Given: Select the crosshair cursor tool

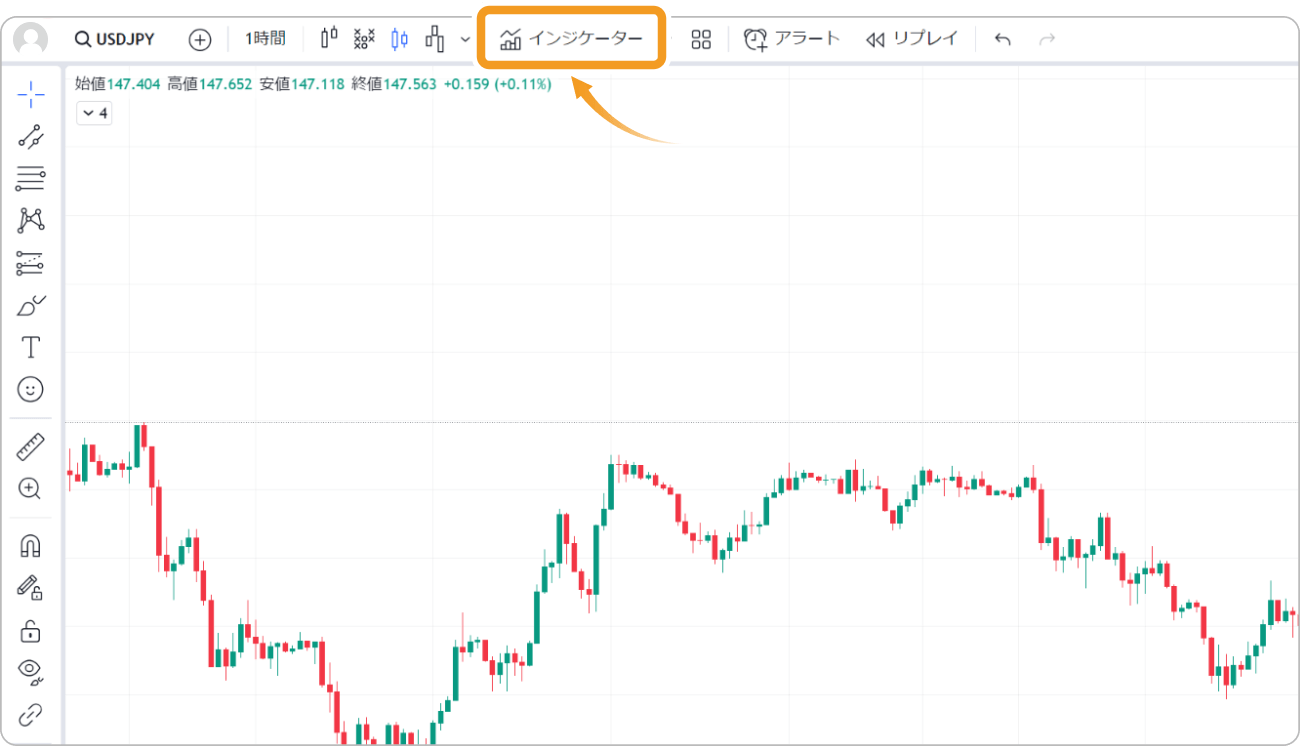Looking at the screenshot, I should tap(31, 95).
